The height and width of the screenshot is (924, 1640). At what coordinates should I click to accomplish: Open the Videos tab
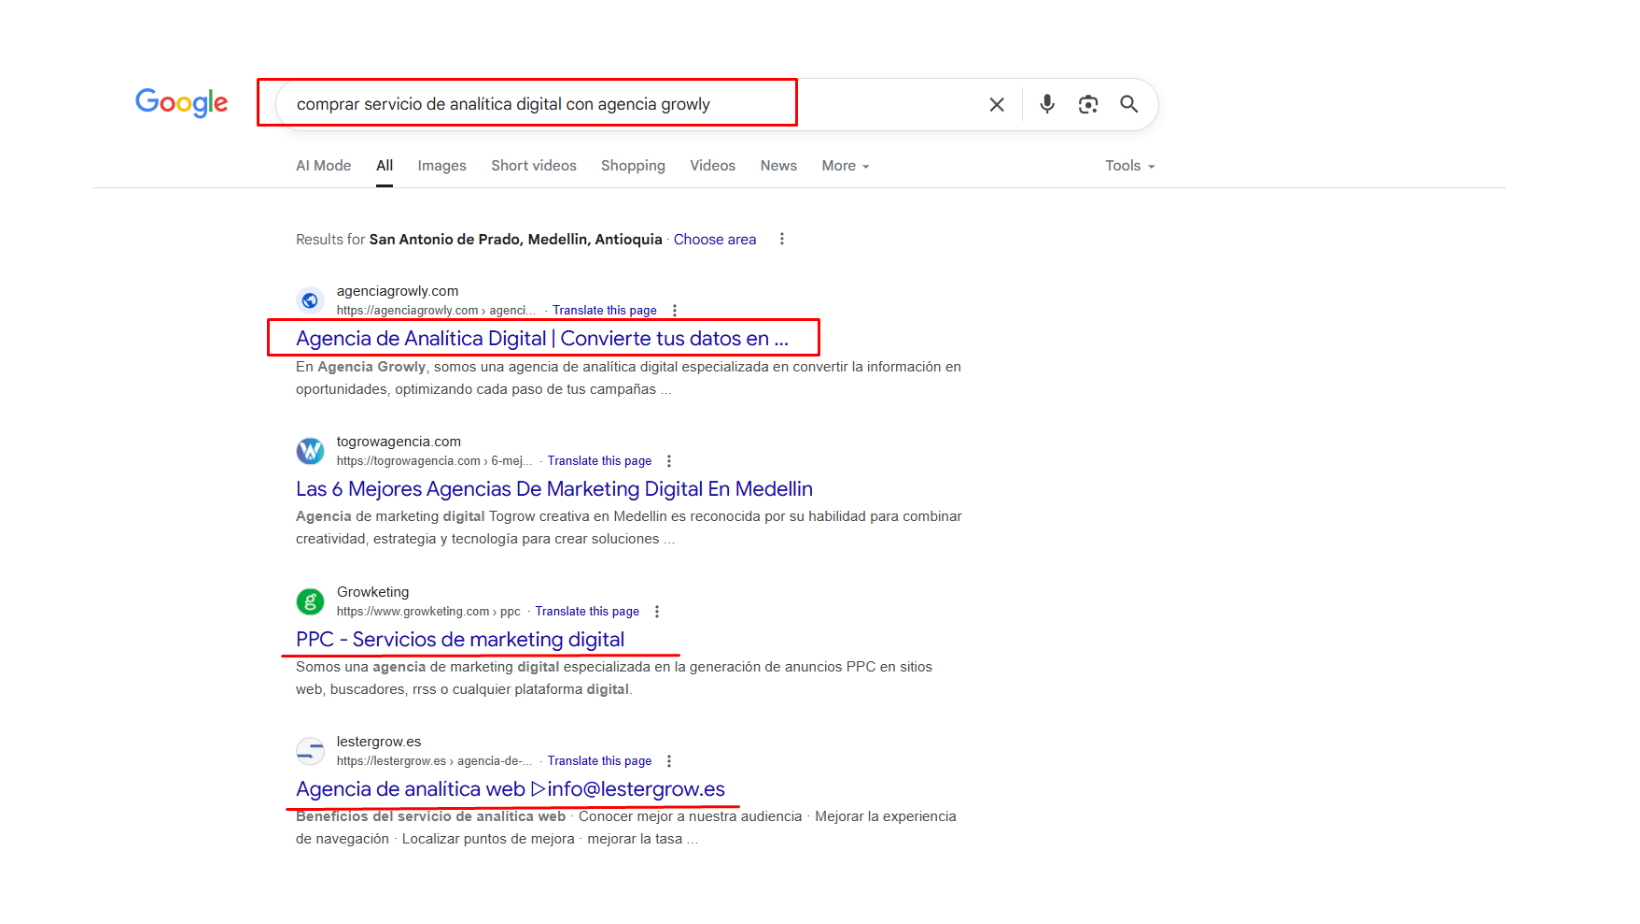pos(712,166)
